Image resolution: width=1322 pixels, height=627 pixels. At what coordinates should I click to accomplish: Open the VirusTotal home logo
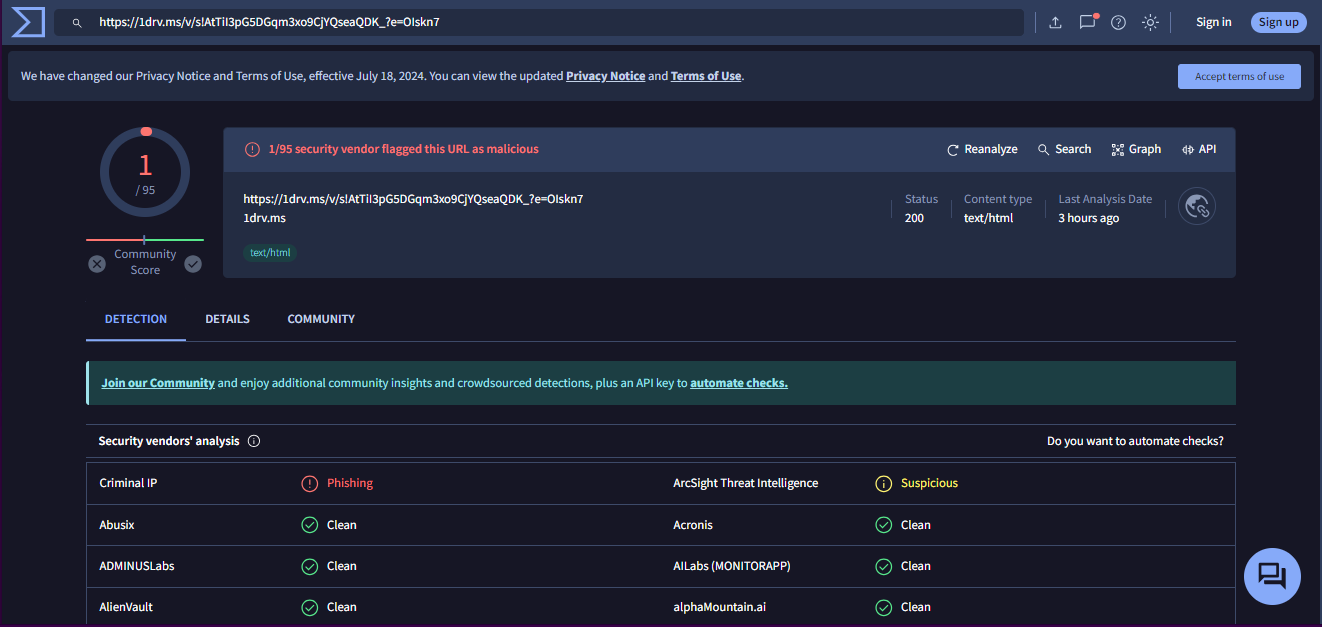tap(28, 22)
